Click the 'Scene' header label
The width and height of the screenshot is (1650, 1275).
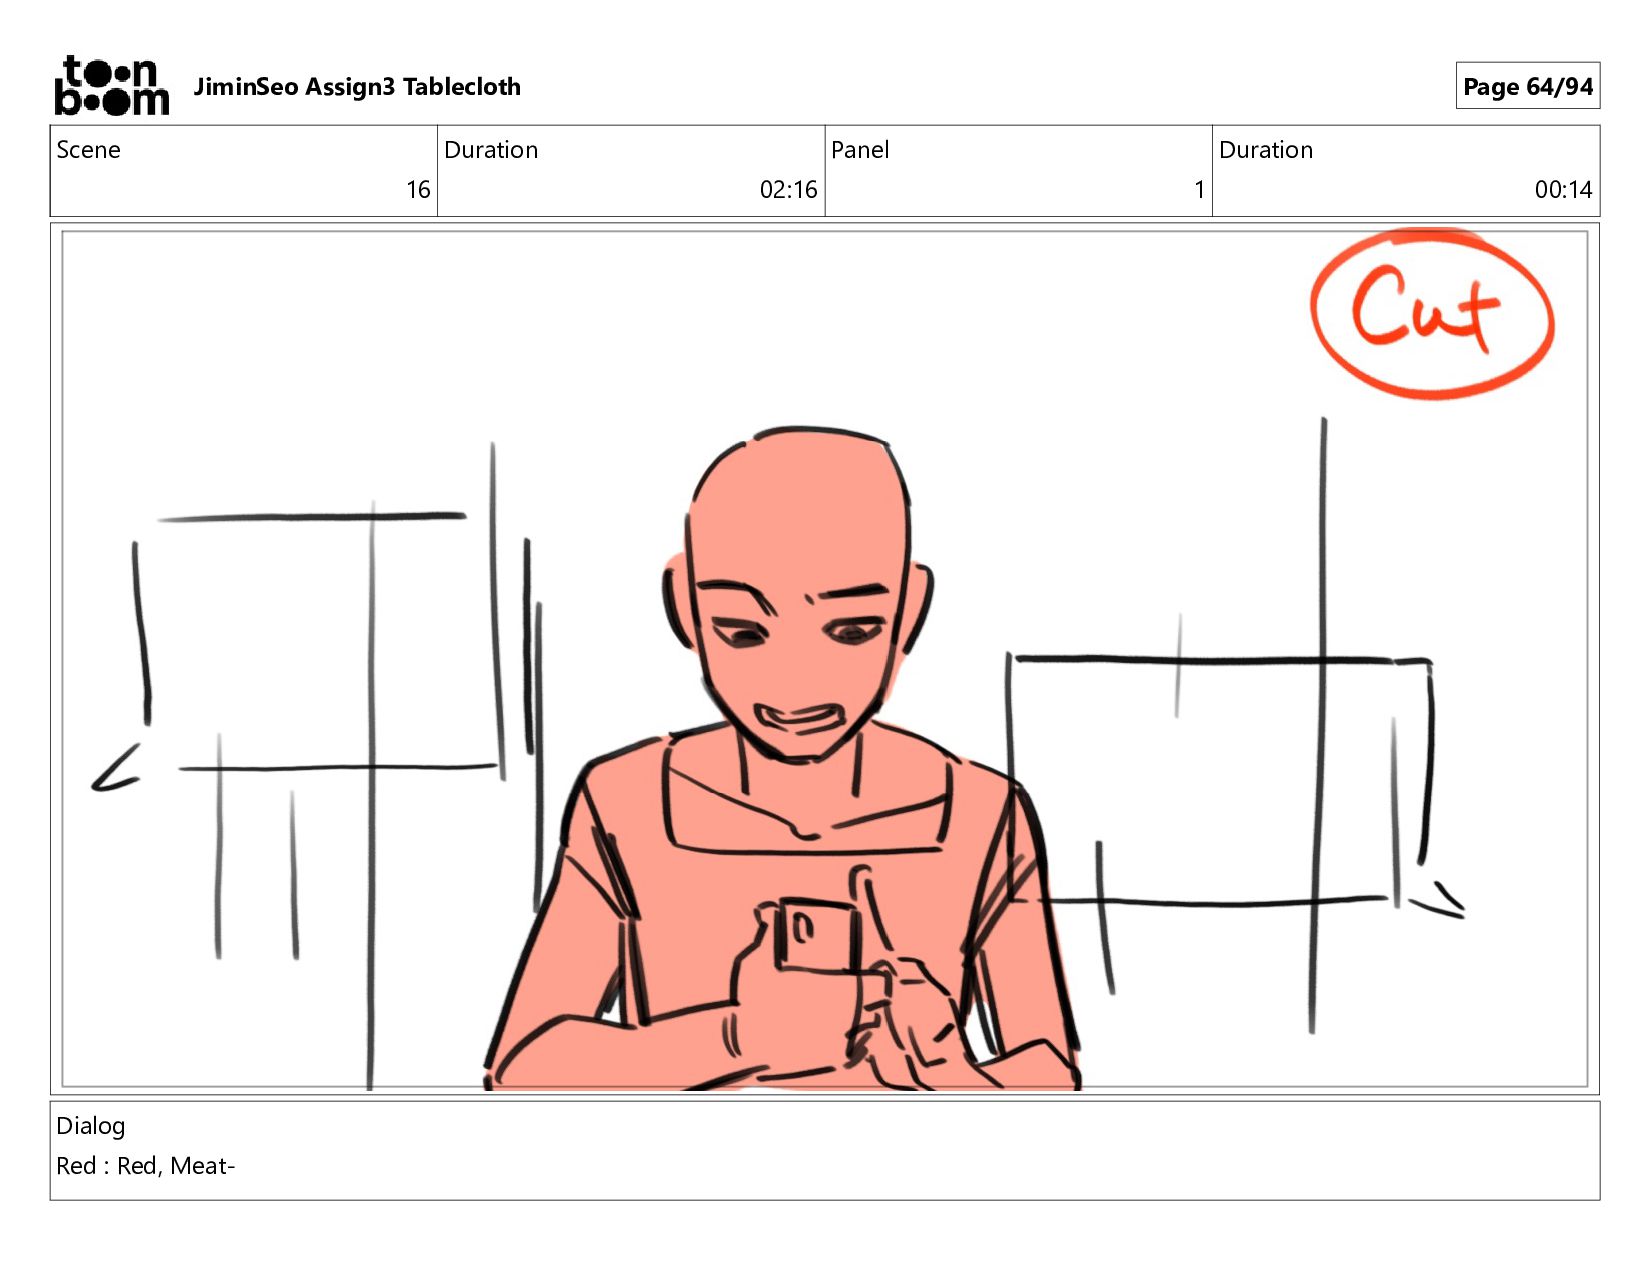(88, 150)
